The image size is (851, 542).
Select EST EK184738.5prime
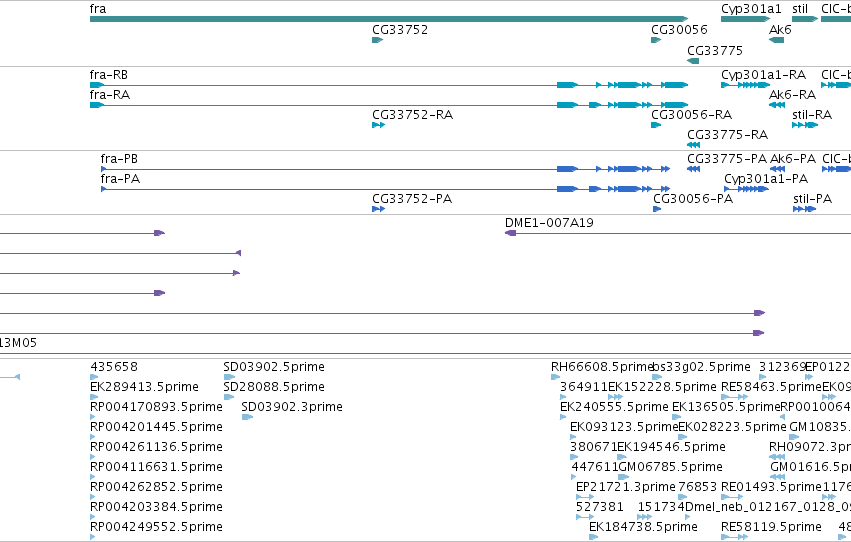click(x=643, y=527)
